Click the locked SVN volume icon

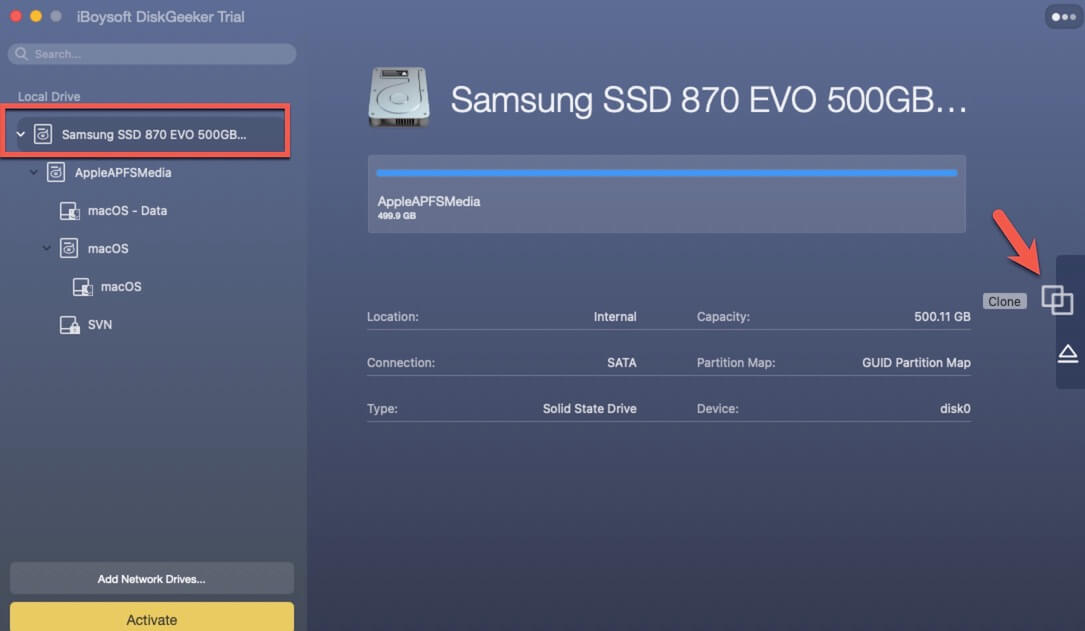pos(69,325)
